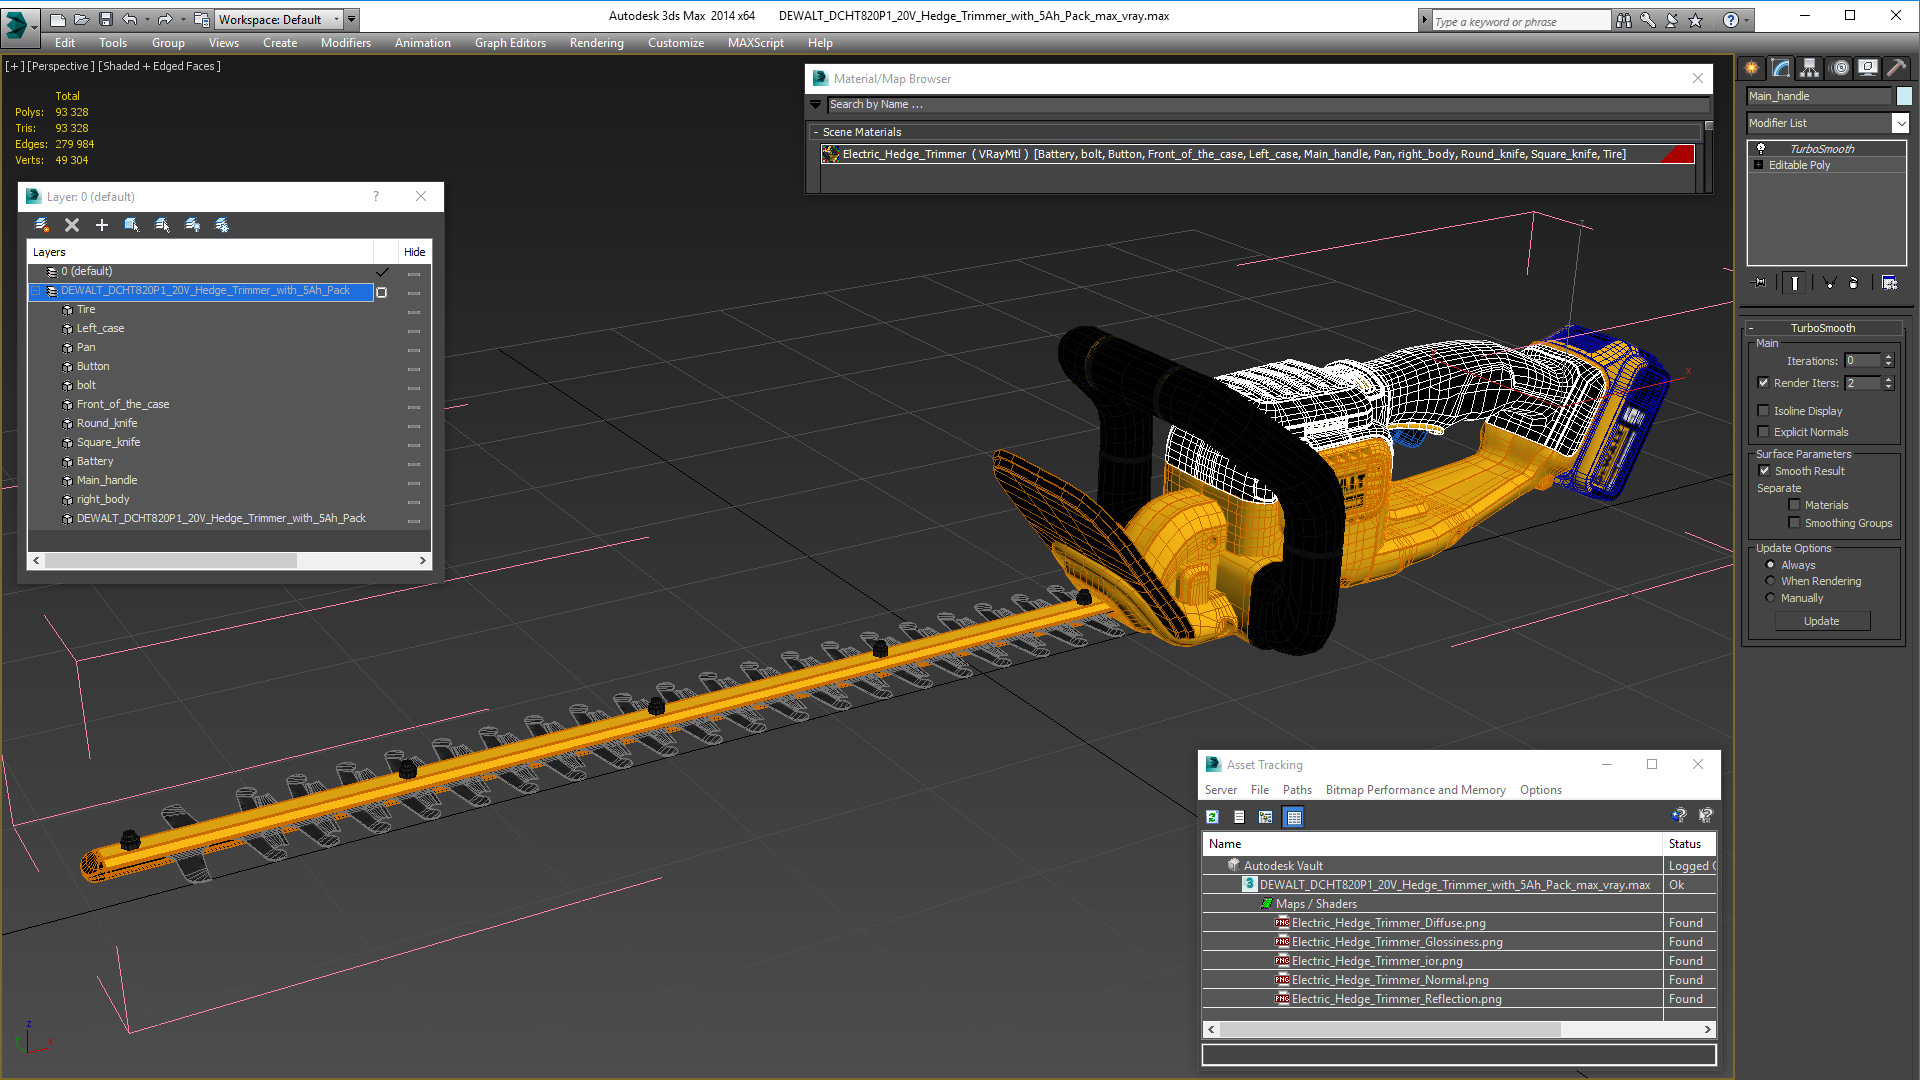The height and width of the screenshot is (1080, 1920).
Task: Open the Modifiers menu
Action: 346,43
